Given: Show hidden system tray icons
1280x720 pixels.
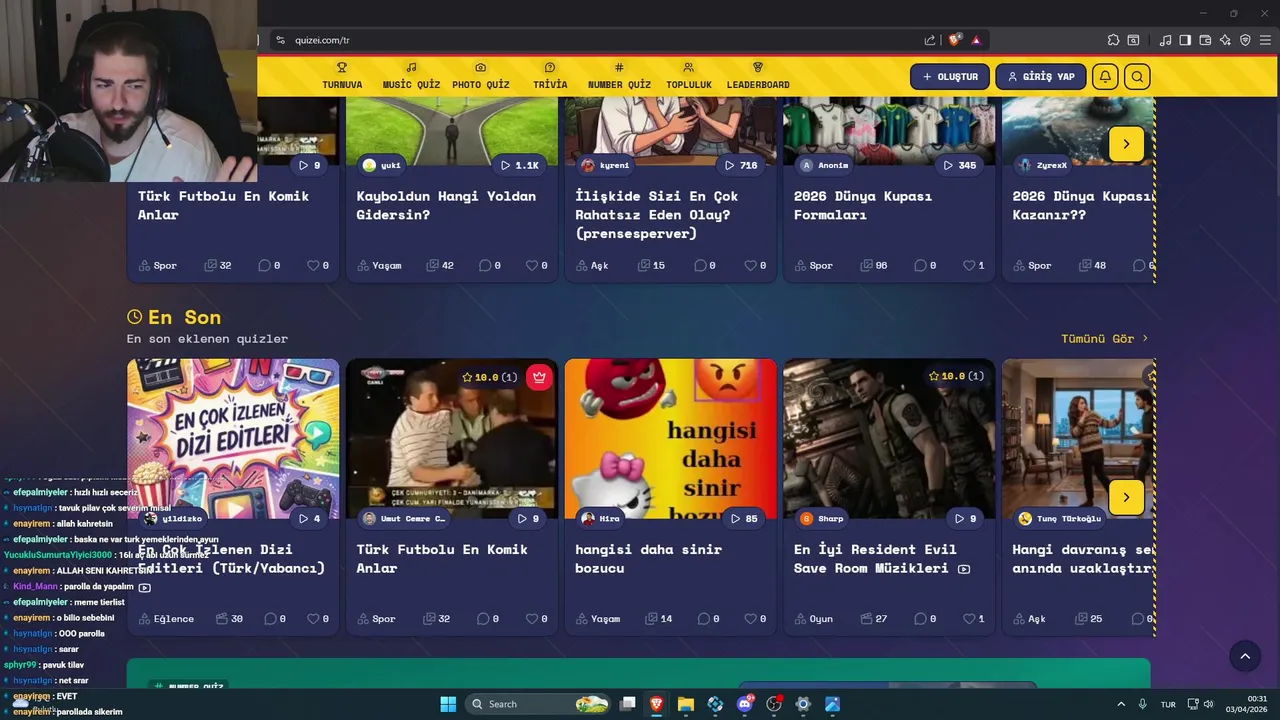Looking at the screenshot, I should tap(1120, 704).
